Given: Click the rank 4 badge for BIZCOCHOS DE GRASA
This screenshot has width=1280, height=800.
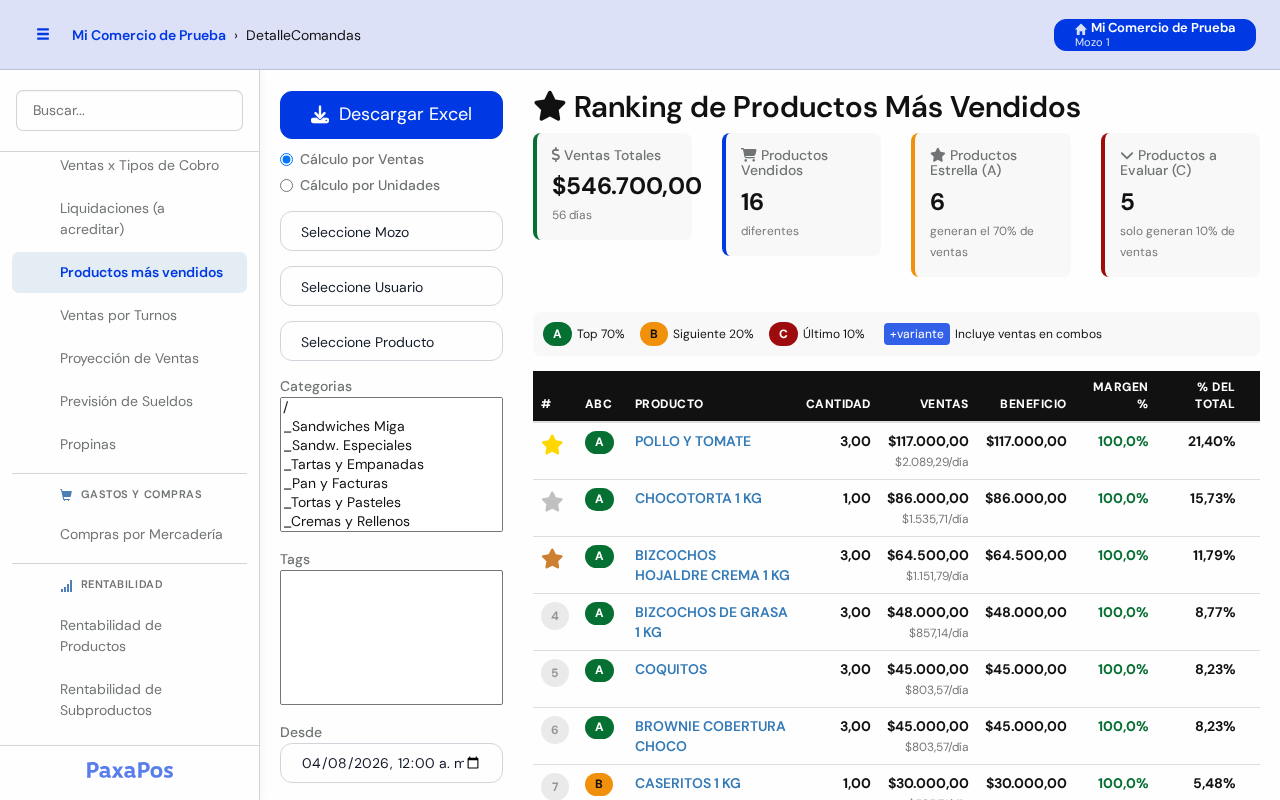Looking at the screenshot, I should point(555,616).
